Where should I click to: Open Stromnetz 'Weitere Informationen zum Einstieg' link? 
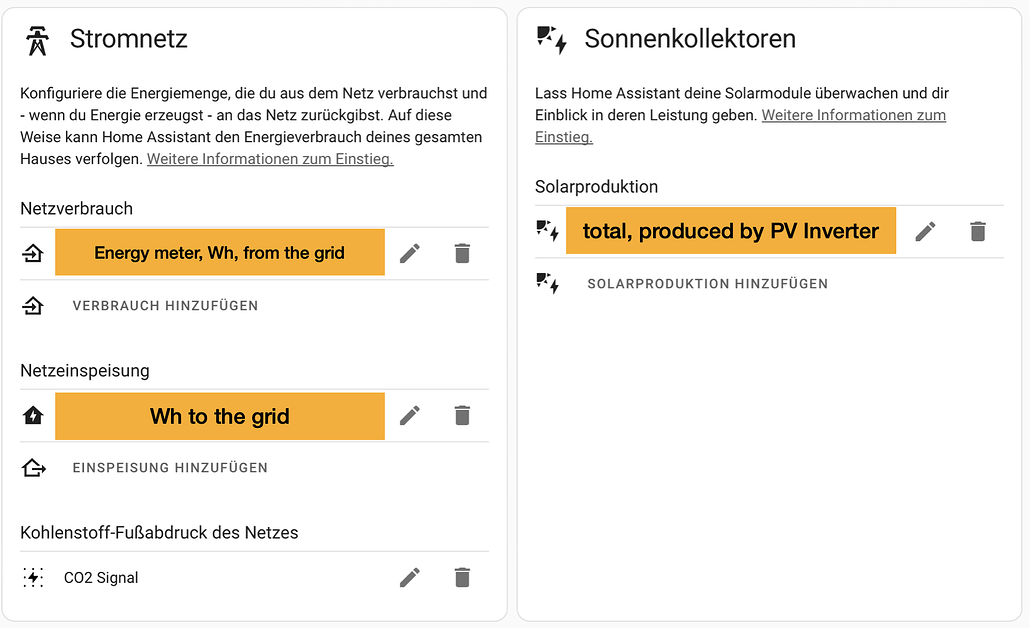[x=270, y=159]
